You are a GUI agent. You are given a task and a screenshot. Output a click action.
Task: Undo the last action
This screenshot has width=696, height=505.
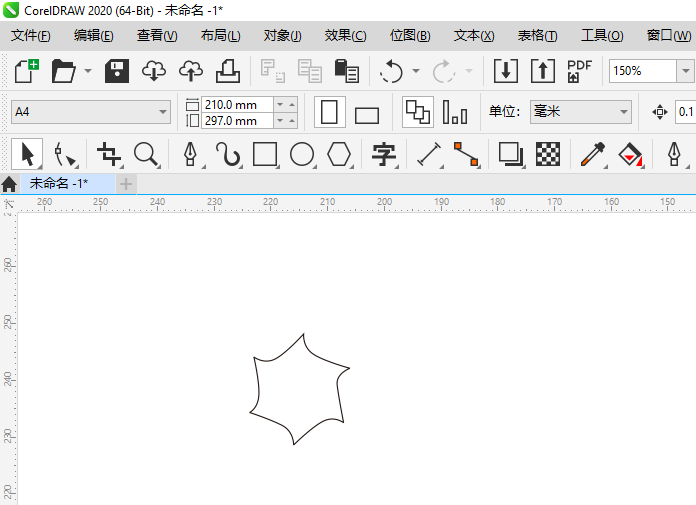pos(392,71)
